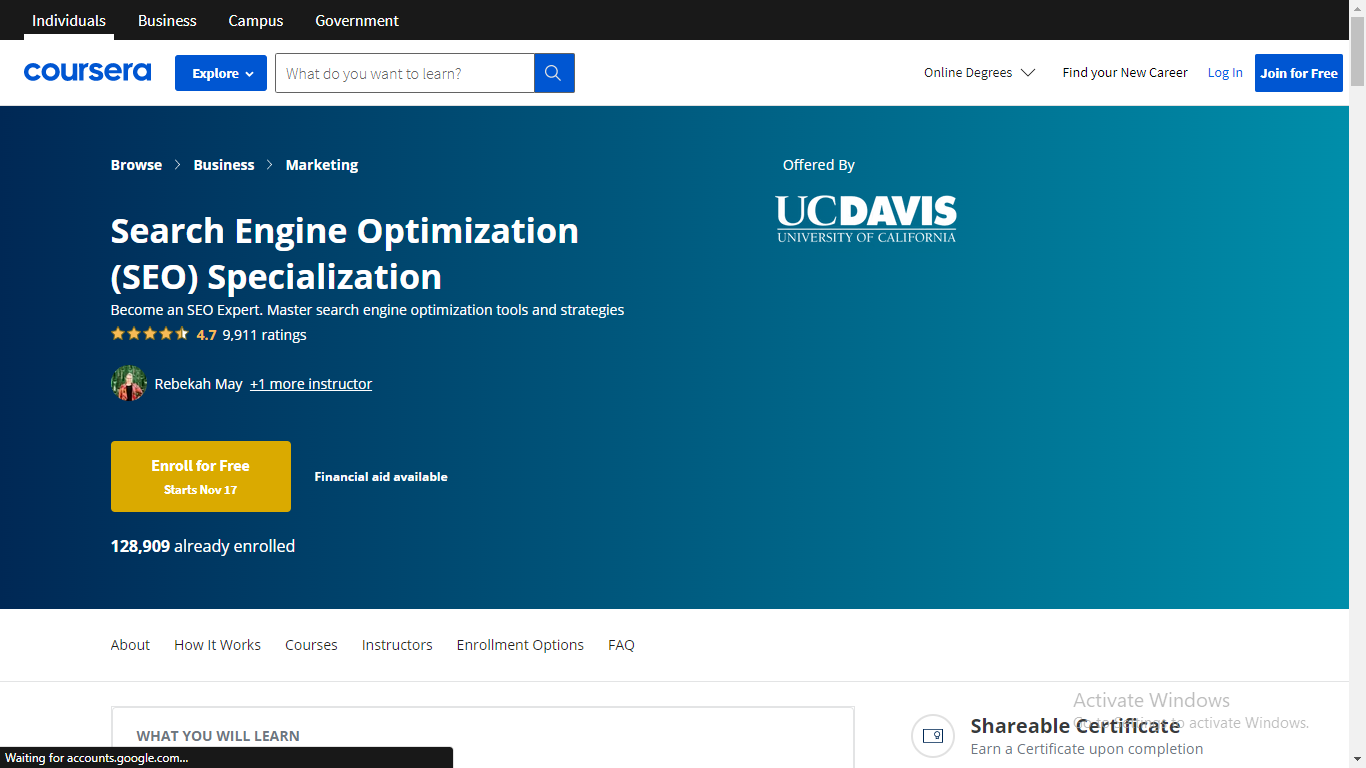Open the Government tab

pyautogui.click(x=357, y=20)
